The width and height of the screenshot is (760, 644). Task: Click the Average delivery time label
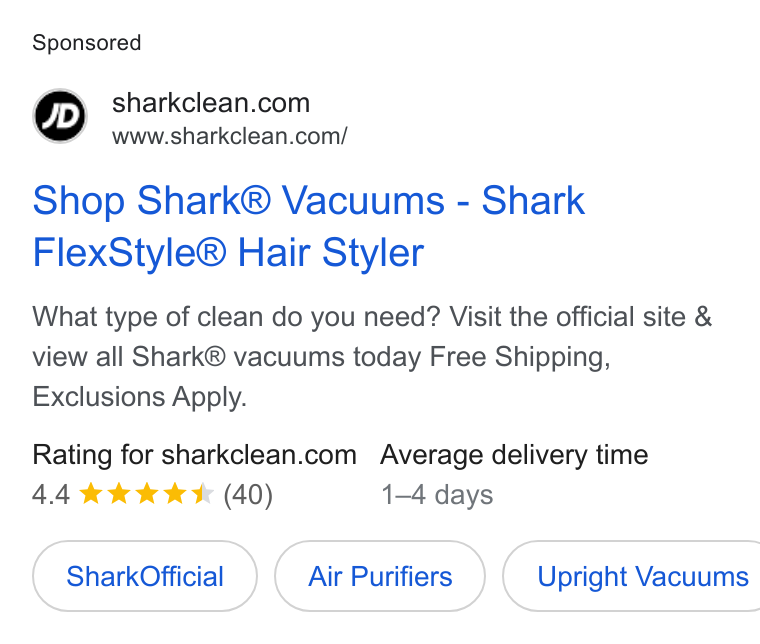[514, 455]
